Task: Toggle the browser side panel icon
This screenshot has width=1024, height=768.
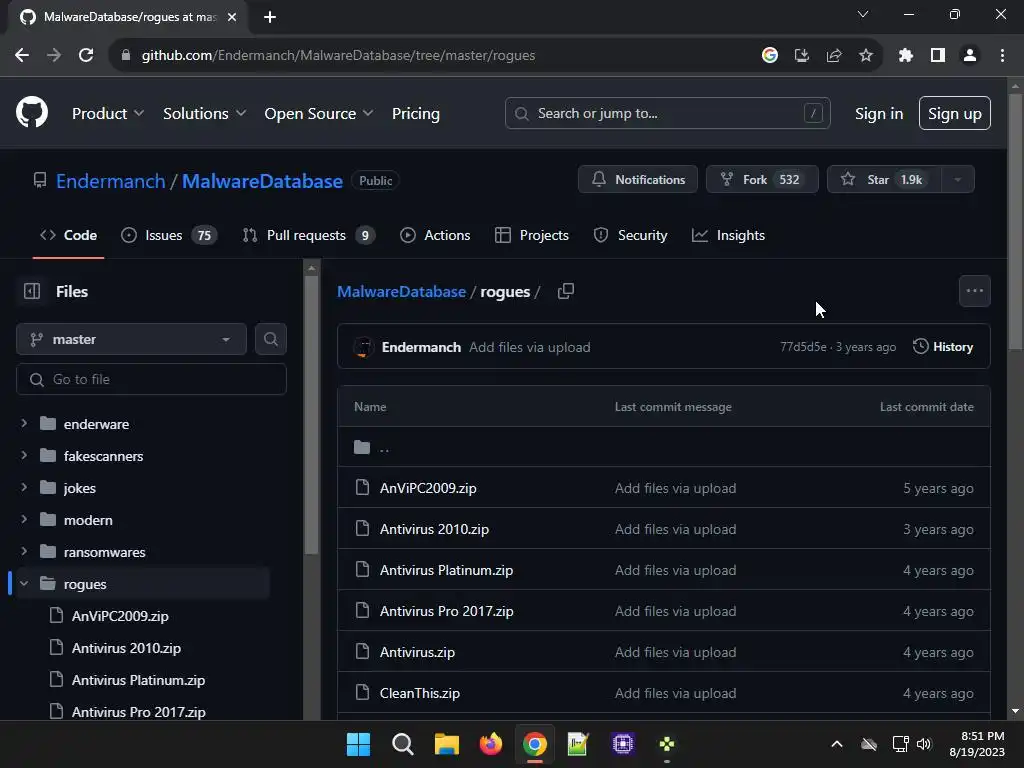Action: coord(938,56)
